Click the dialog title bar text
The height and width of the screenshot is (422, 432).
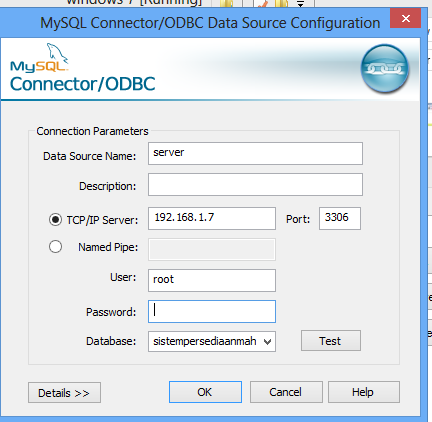(210, 23)
